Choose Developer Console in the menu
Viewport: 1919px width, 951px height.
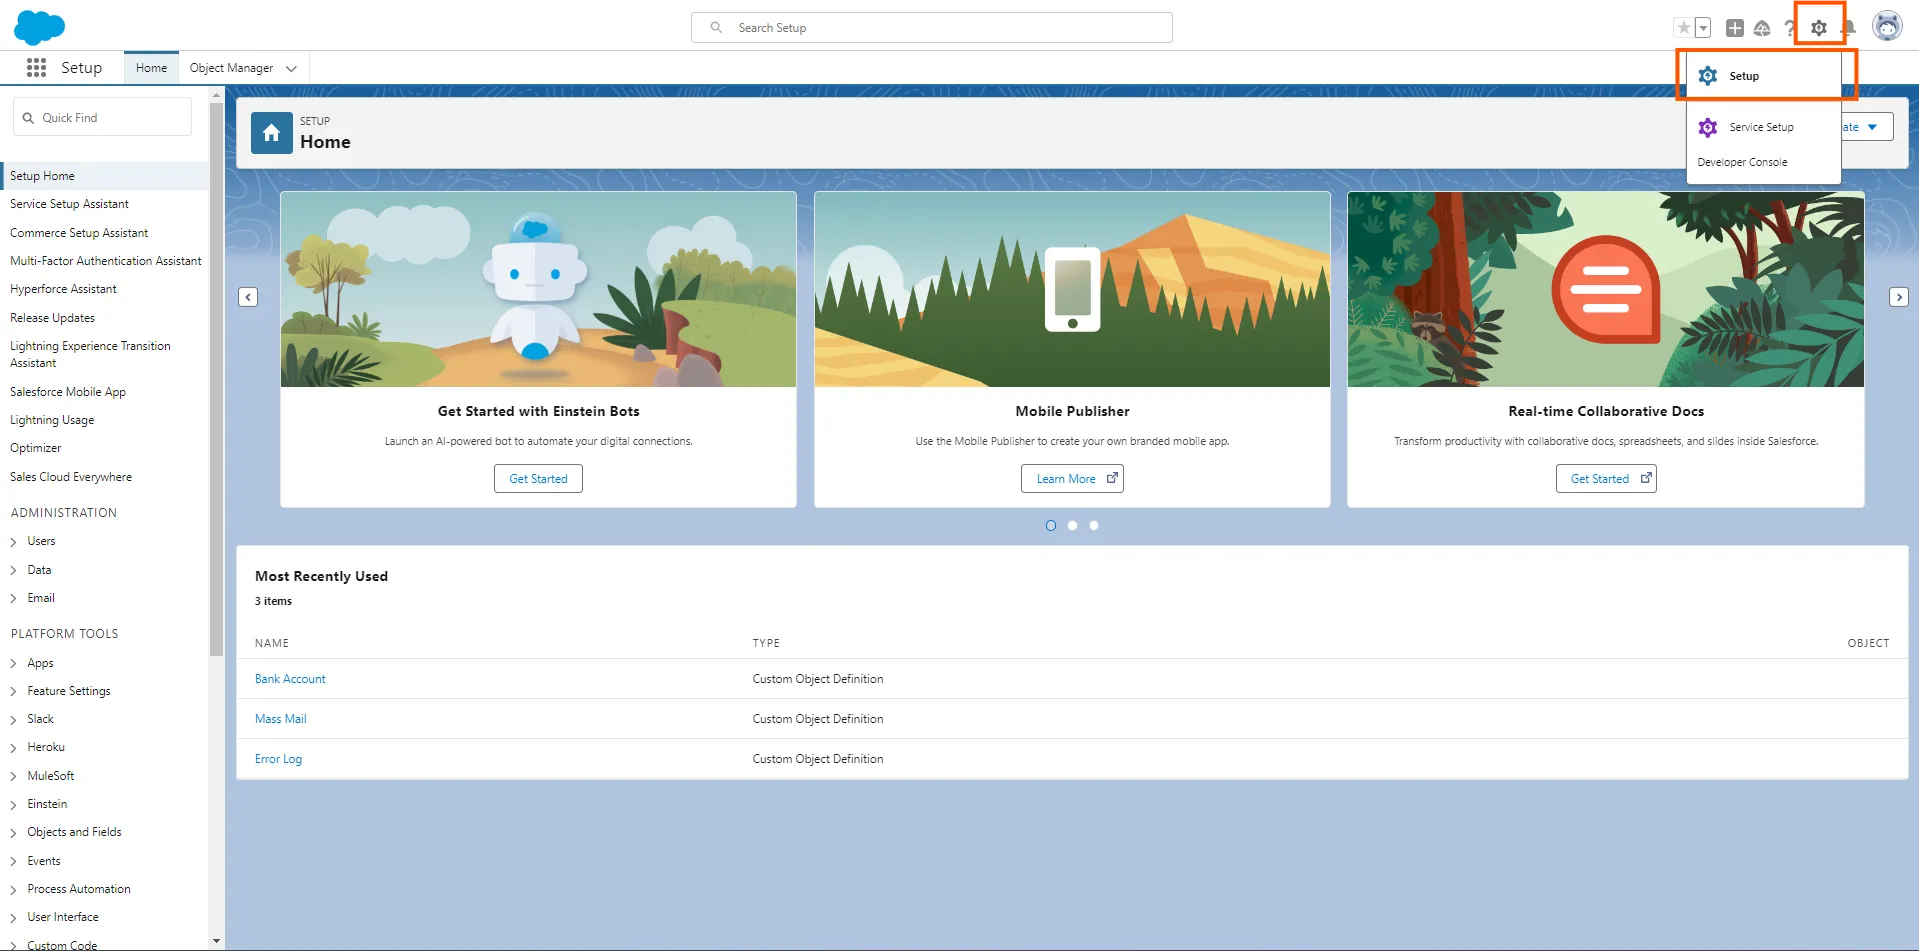pyautogui.click(x=1742, y=162)
